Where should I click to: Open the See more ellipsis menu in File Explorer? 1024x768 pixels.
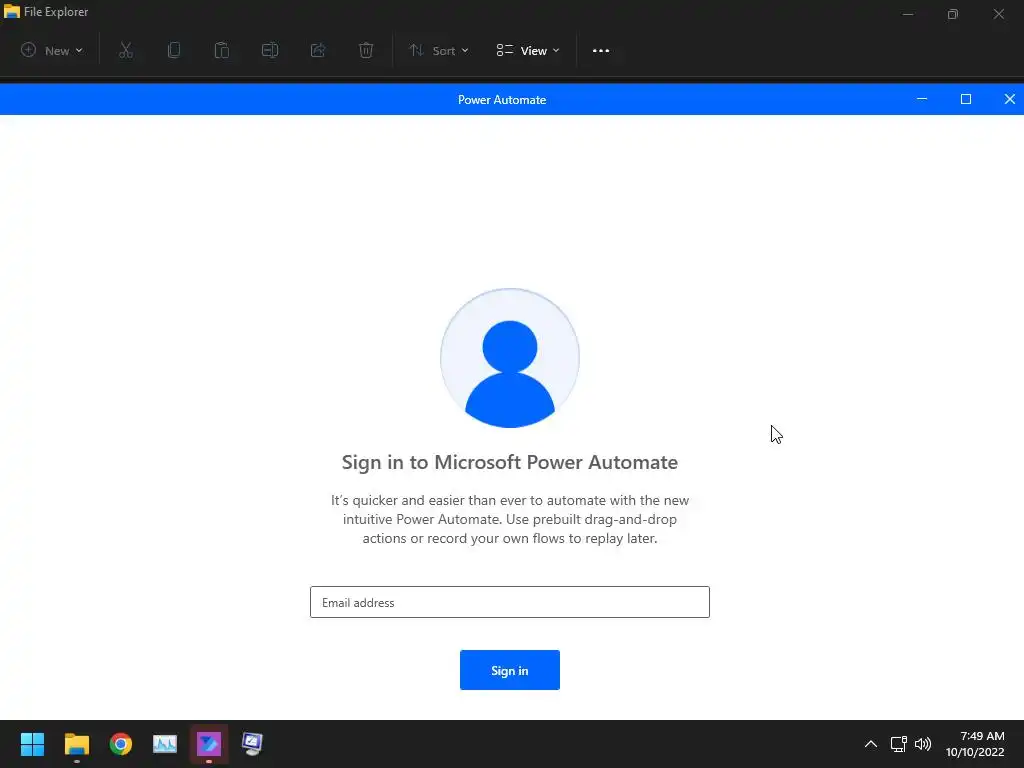tap(601, 50)
